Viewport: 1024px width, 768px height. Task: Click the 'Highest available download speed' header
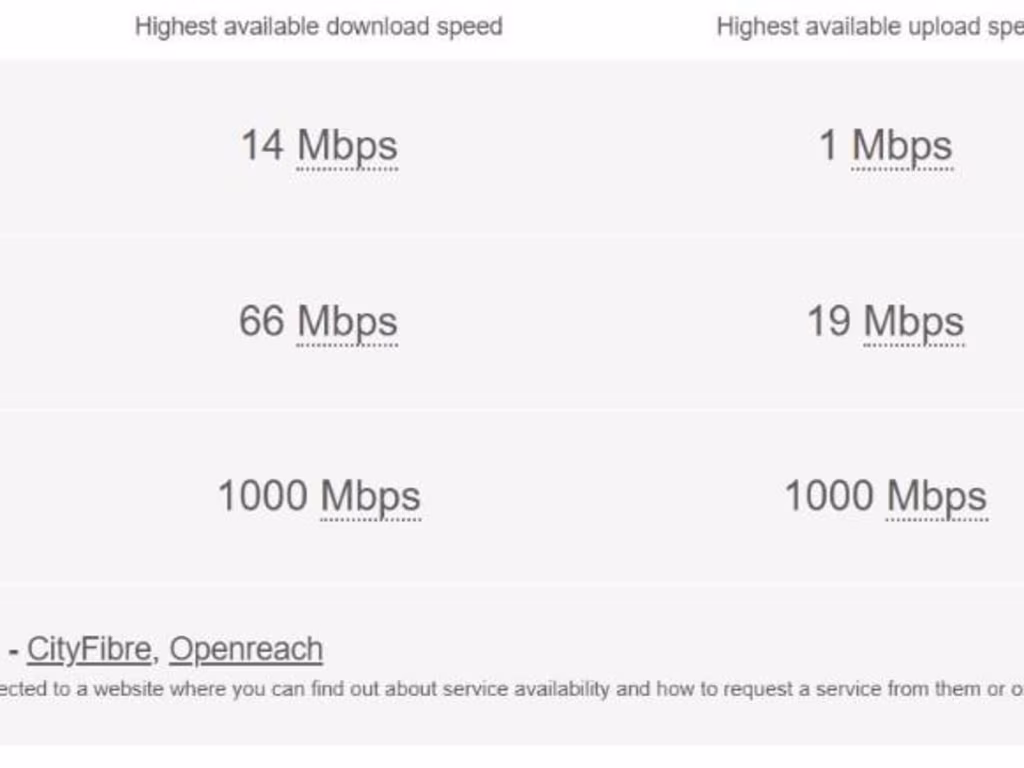[318, 27]
